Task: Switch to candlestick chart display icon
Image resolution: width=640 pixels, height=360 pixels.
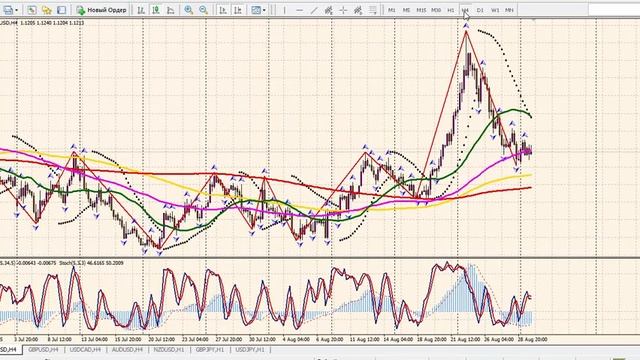Action: coord(156,10)
